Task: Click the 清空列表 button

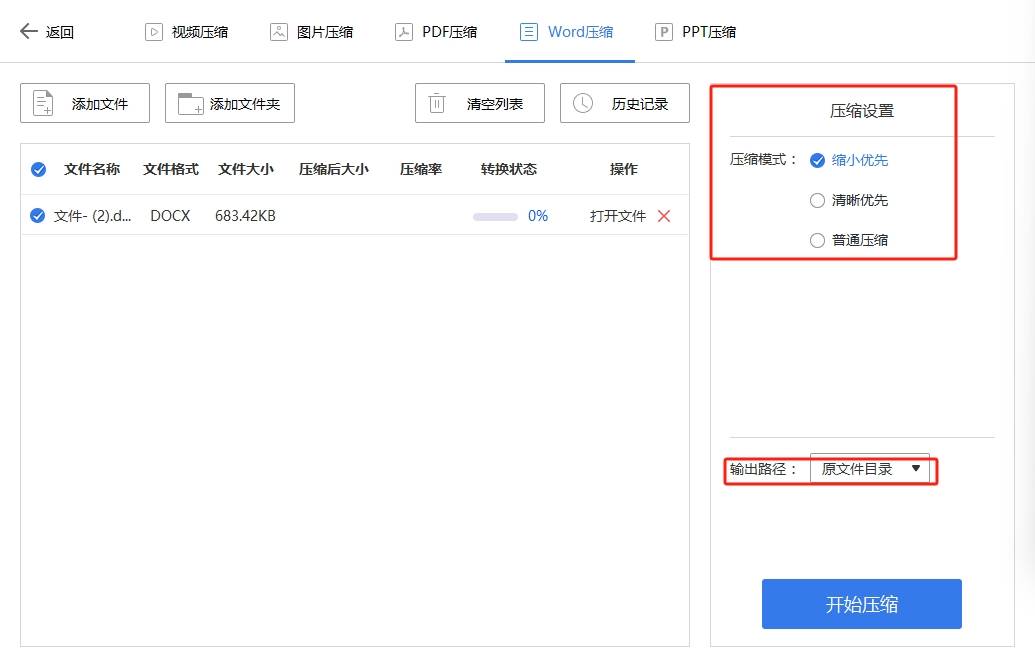Action: pyautogui.click(x=480, y=103)
